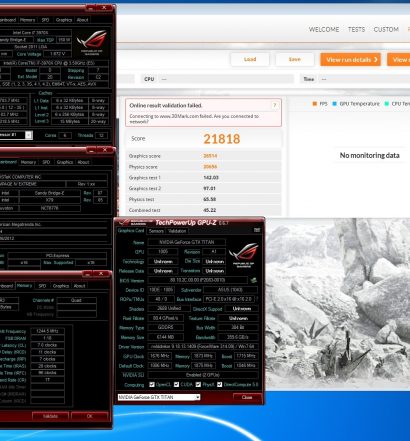
Task: Switch to Validation tab in GPU-Z
Action: (177, 231)
